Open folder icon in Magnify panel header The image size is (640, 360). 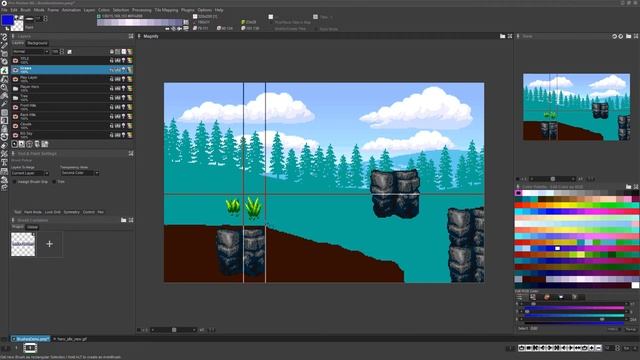tap(502, 36)
